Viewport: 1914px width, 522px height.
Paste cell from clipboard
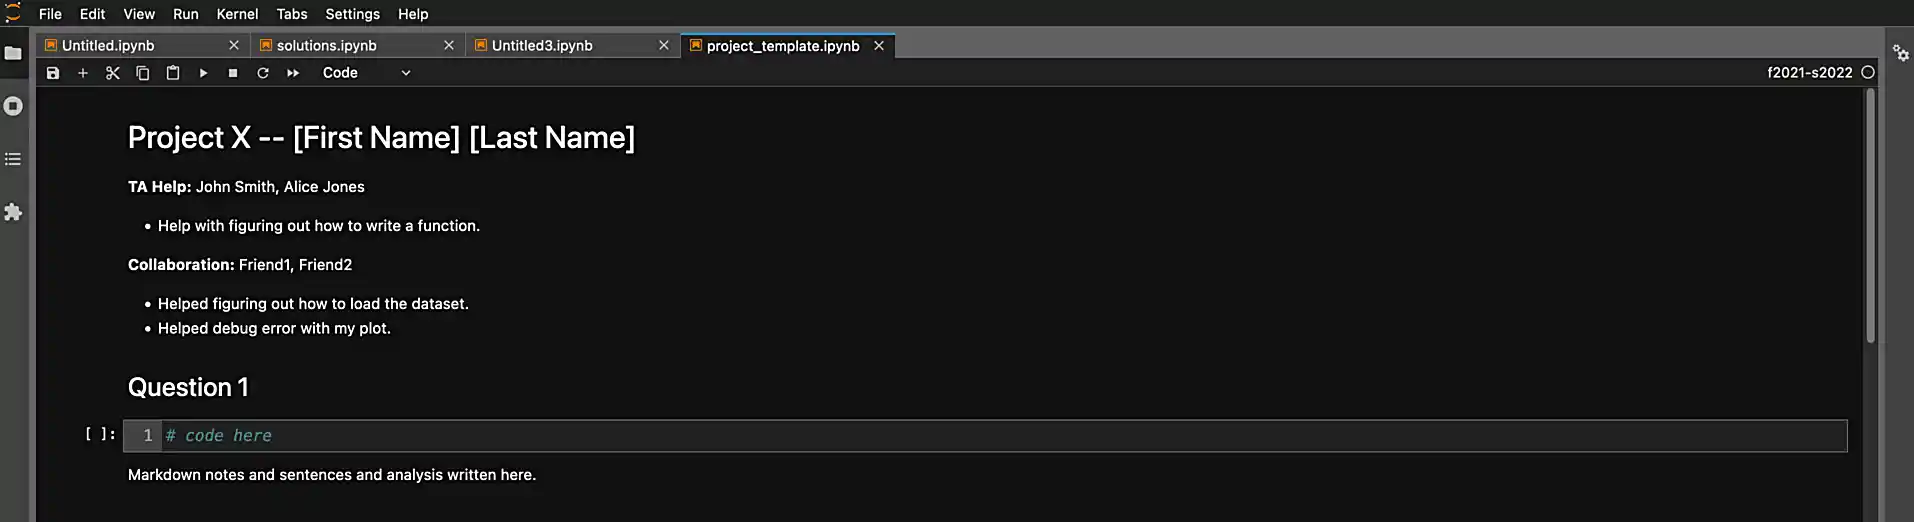[173, 73]
